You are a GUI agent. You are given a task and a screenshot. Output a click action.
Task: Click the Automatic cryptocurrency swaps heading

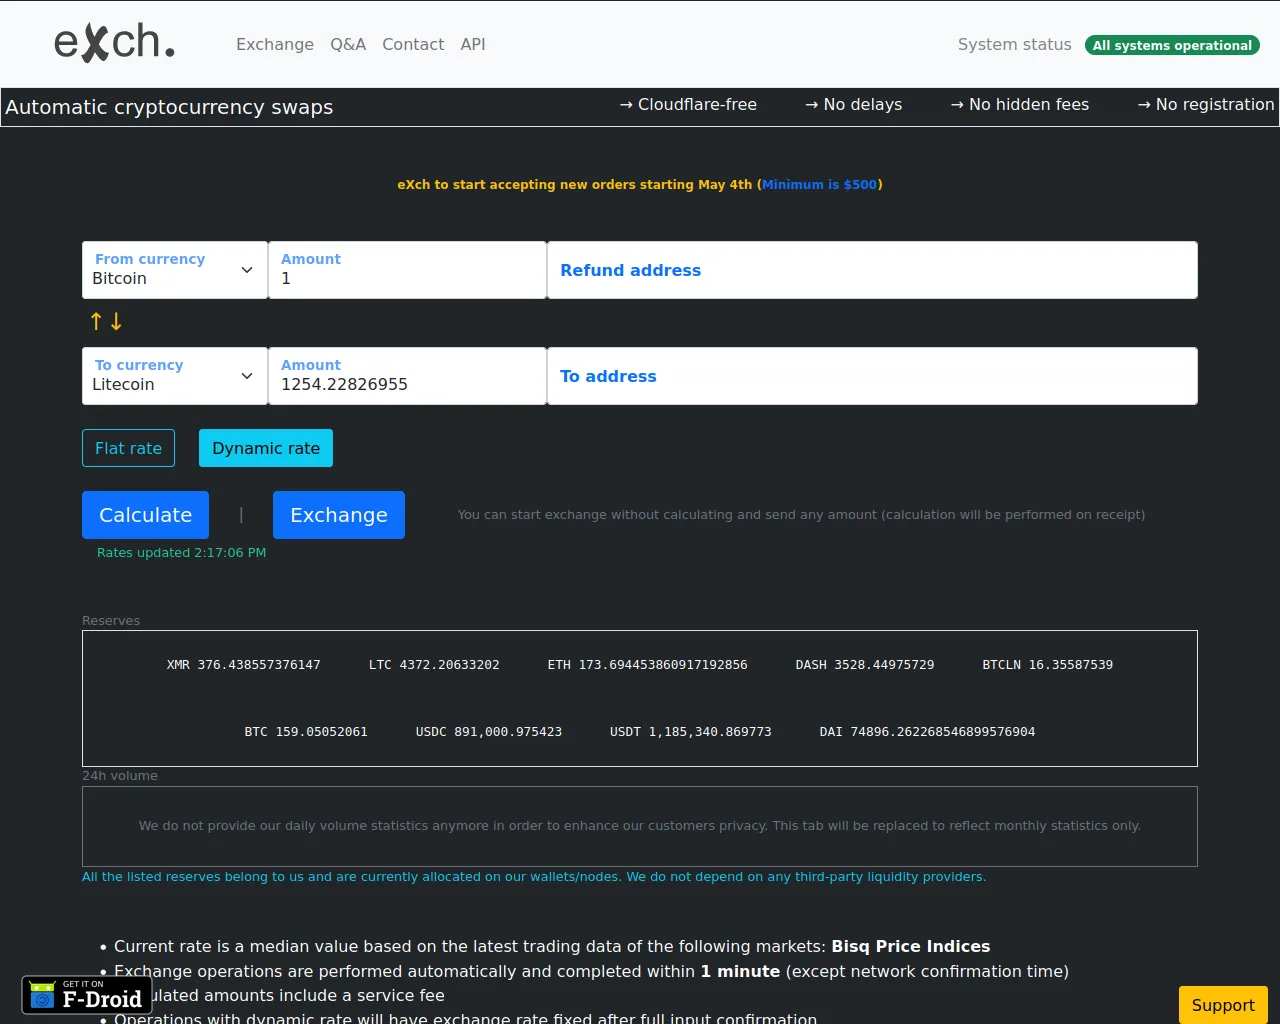pos(169,107)
